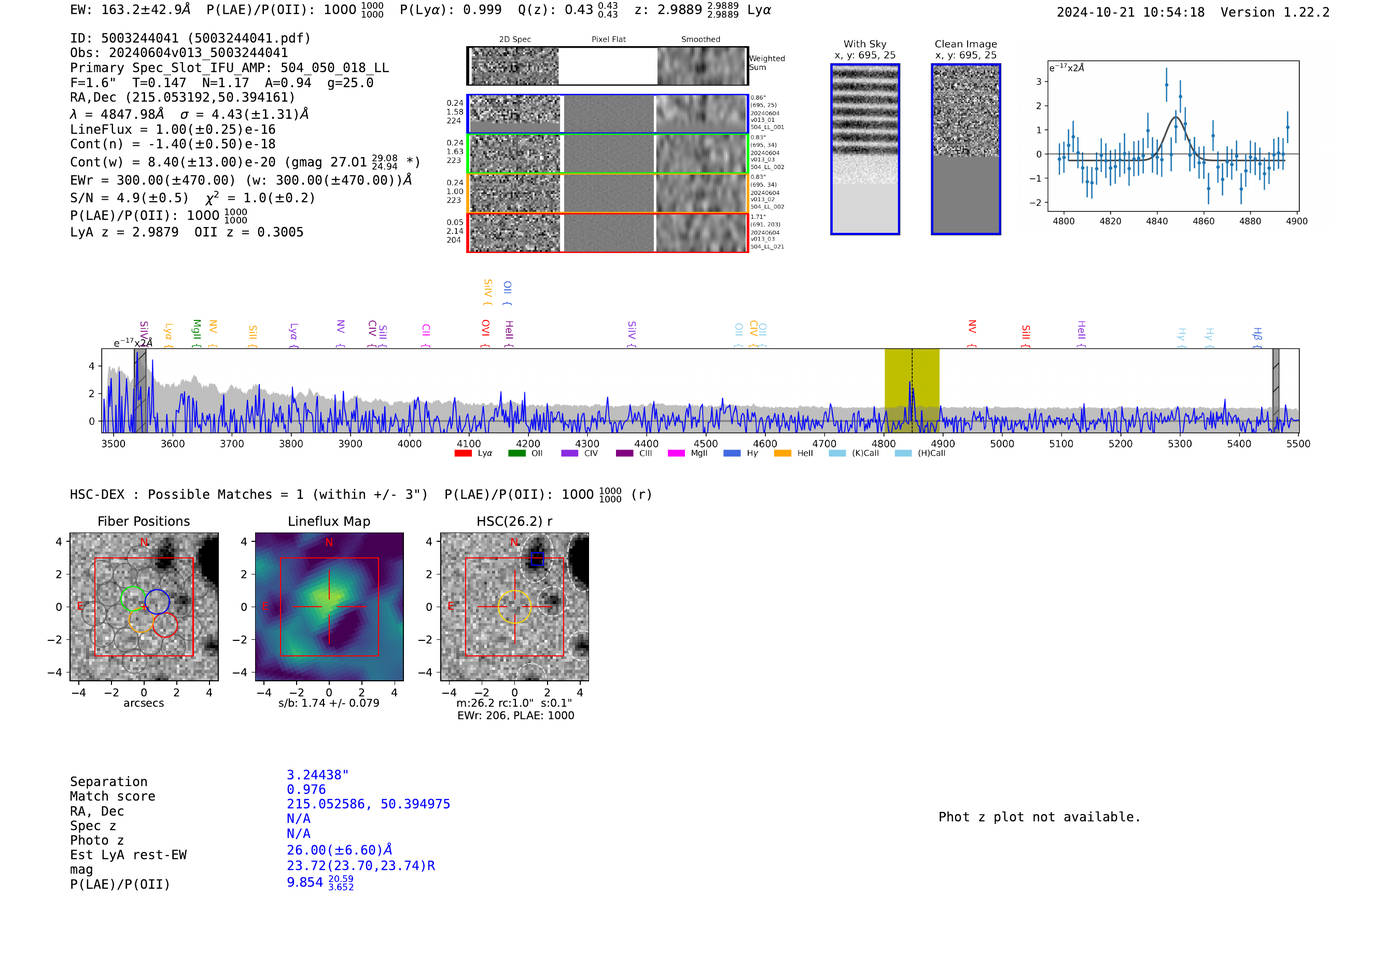Click the Primary Spec_Slot_IFU_AMP line
Viewport: 1400px width, 953px height.
pyautogui.click(x=230, y=68)
